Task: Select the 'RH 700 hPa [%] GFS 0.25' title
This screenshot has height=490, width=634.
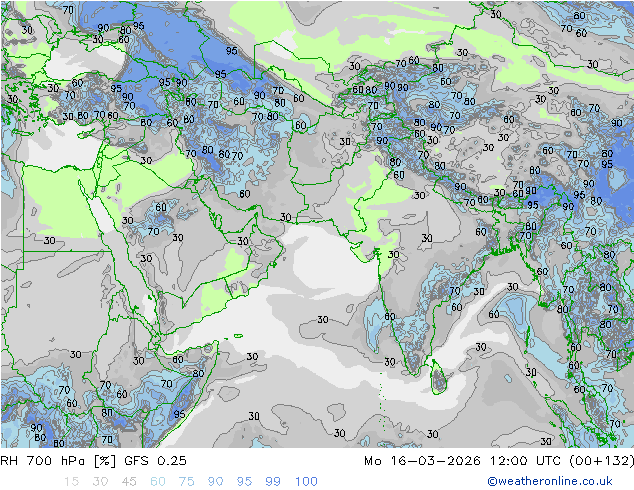Action: point(93,460)
